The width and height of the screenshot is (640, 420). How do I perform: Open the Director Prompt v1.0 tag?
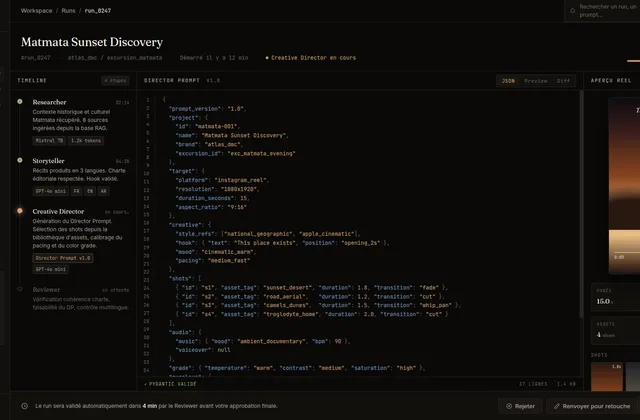[x=63, y=258]
